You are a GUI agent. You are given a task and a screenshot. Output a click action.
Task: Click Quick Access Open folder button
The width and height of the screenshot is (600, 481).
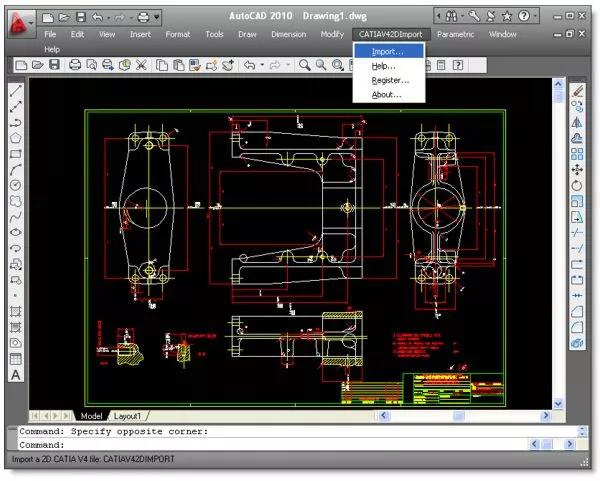(64, 17)
